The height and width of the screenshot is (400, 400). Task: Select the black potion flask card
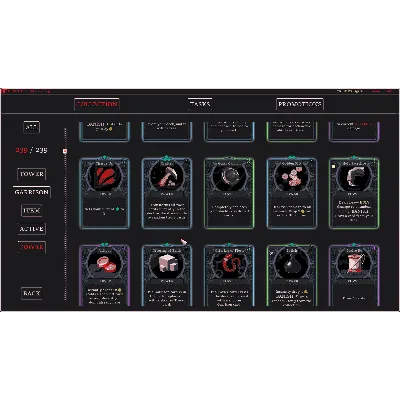[292, 276]
